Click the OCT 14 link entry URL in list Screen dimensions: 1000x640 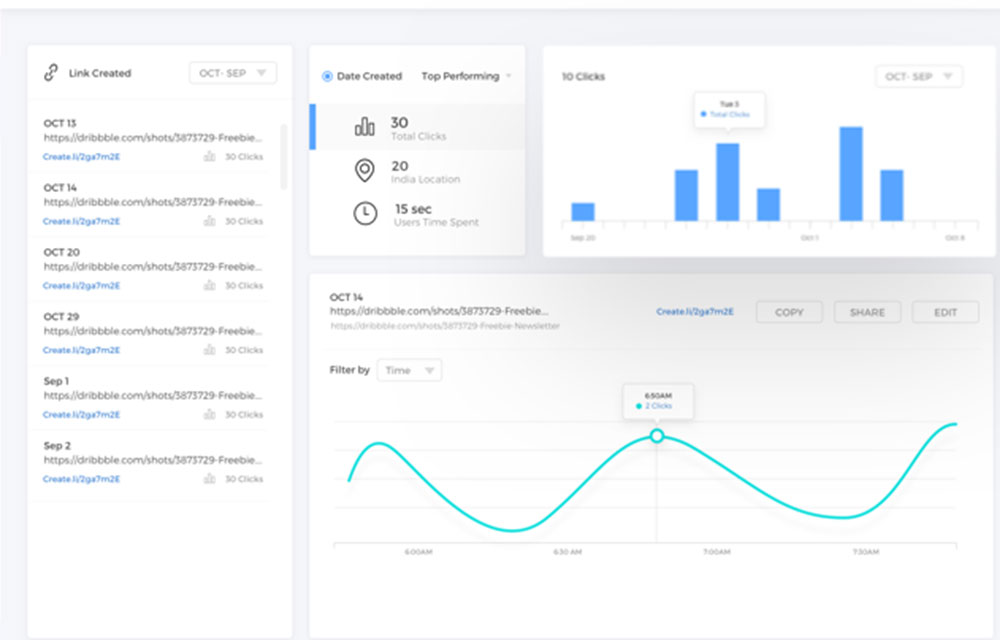point(153,202)
